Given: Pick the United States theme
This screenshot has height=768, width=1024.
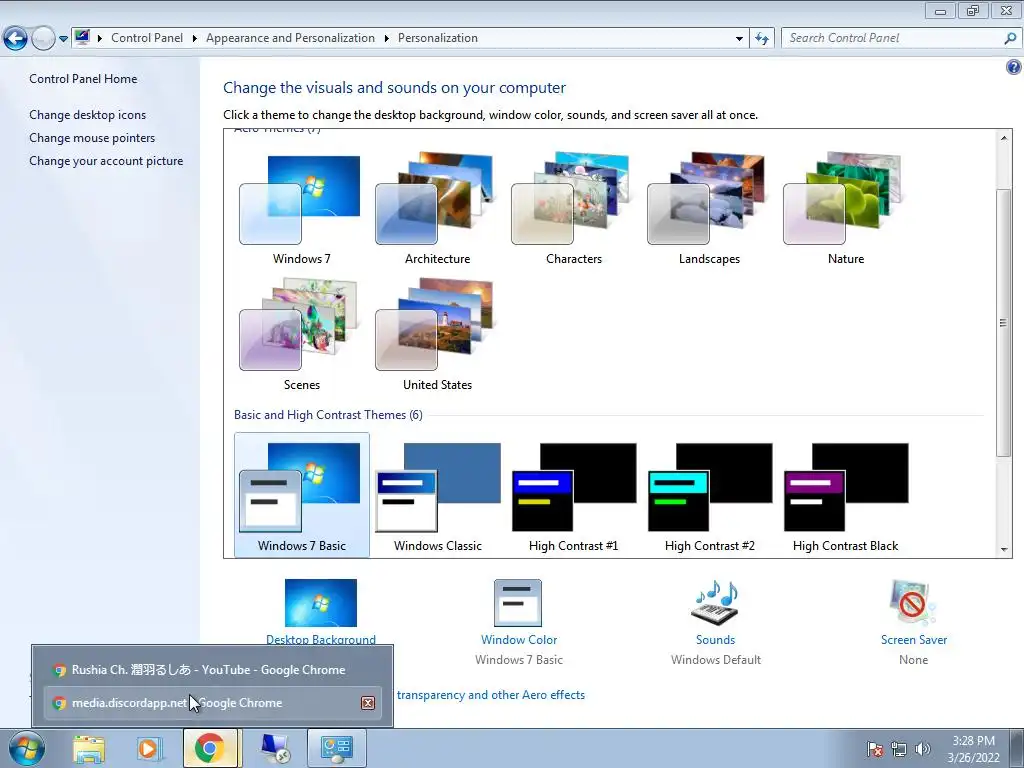Looking at the screenshot, I should [x=437, y=334].
